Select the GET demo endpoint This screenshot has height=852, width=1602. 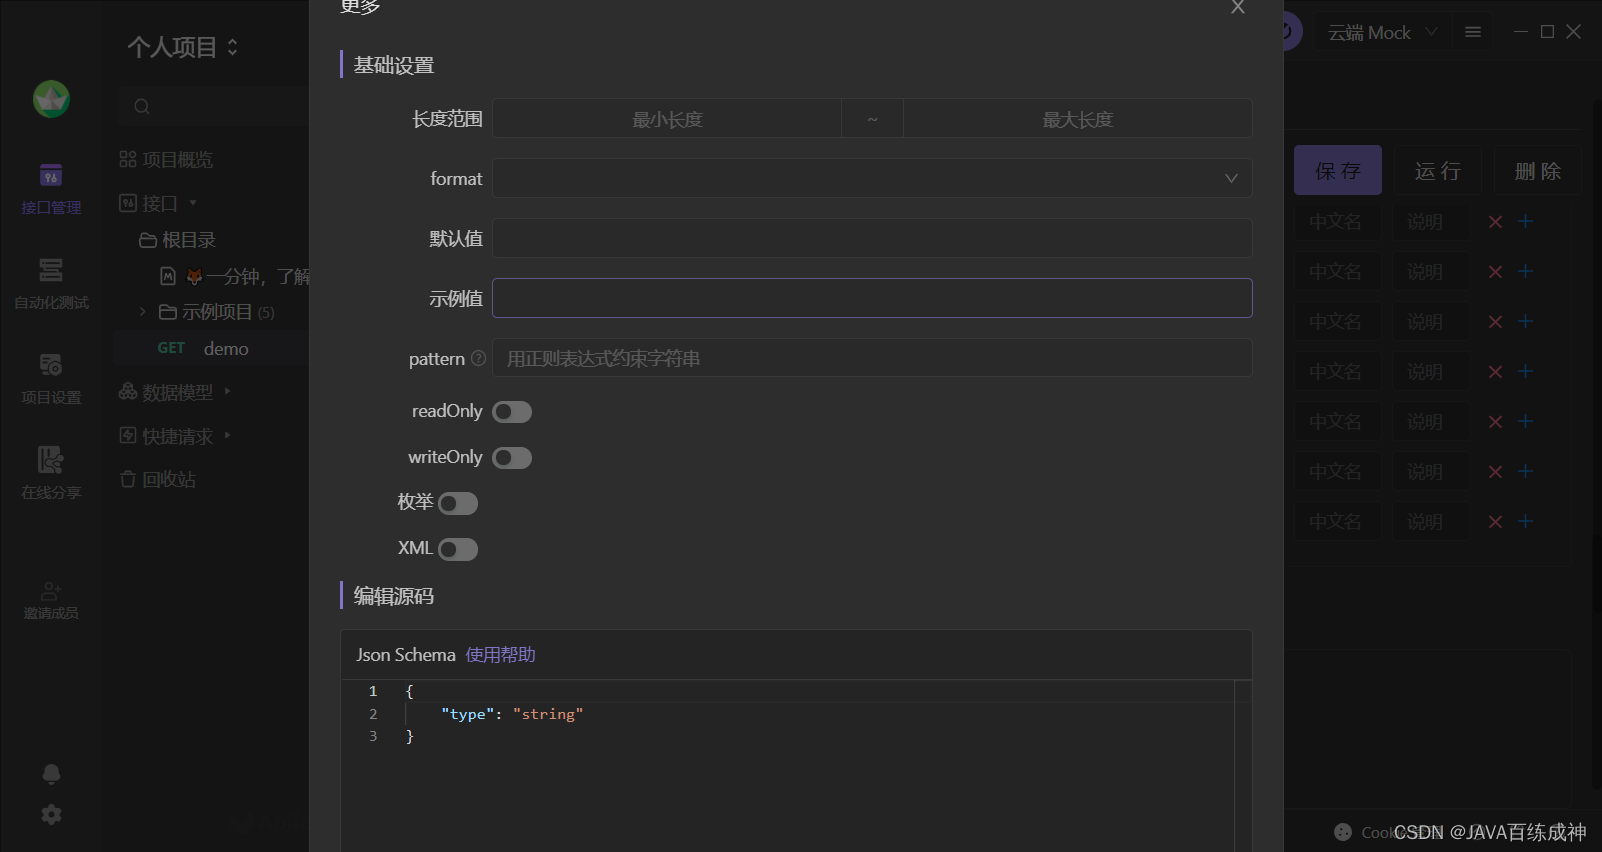(x=211, y=348)
